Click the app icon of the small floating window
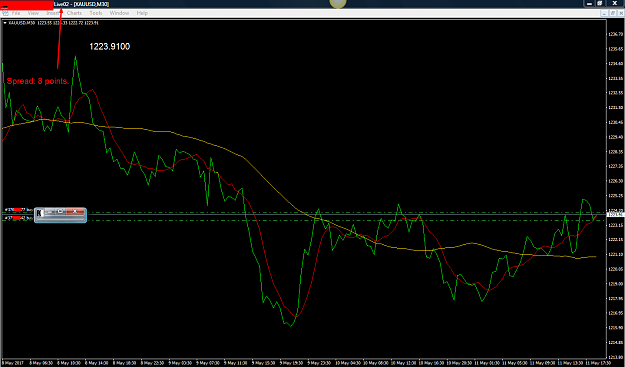Screen dimensions: 625x367 [x=39, y=213]
